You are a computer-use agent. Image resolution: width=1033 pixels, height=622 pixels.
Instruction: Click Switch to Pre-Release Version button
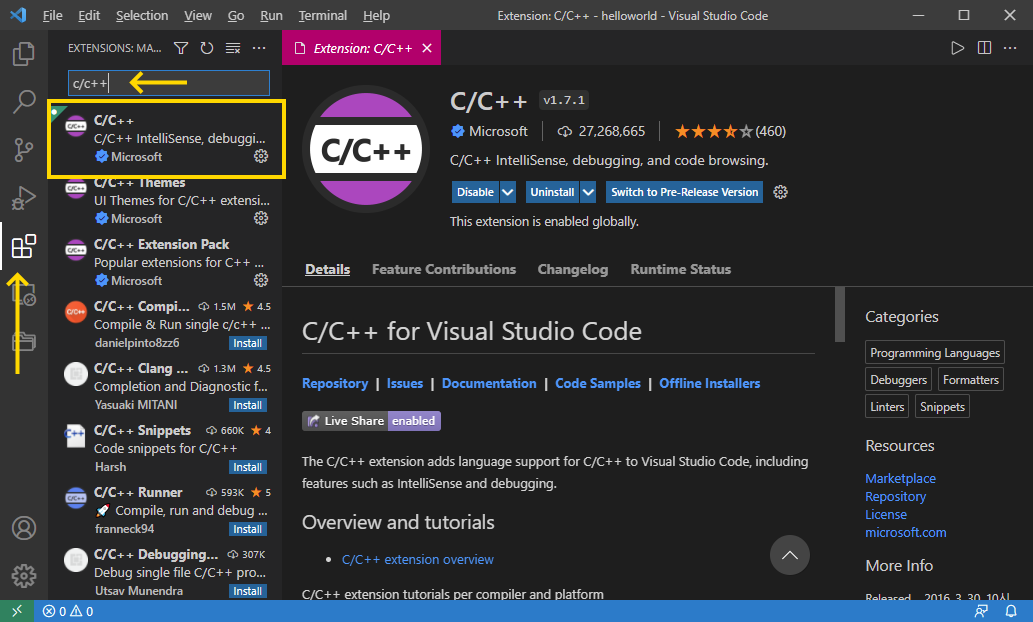(x=684, y=192)
